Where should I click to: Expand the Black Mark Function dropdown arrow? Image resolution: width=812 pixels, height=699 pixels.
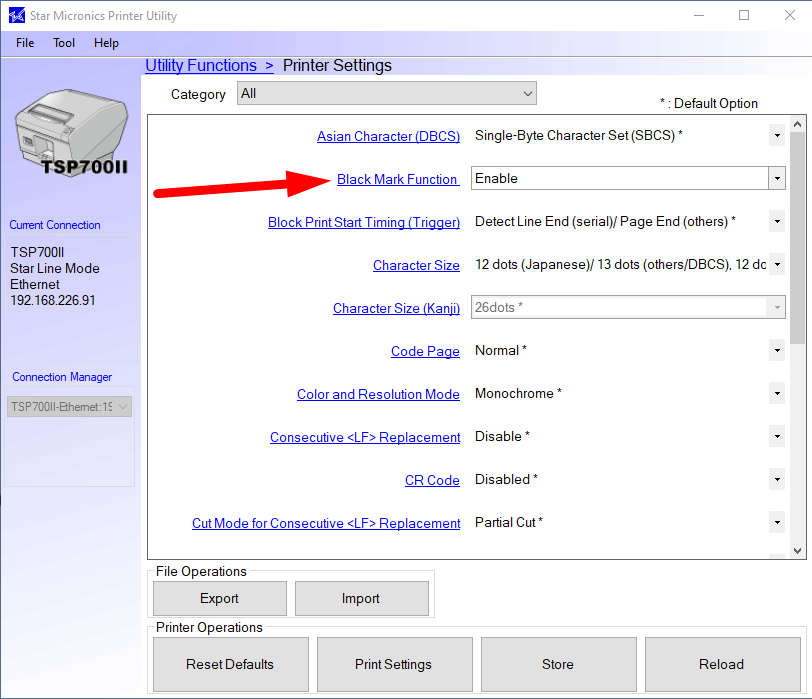tap(777, 179)
